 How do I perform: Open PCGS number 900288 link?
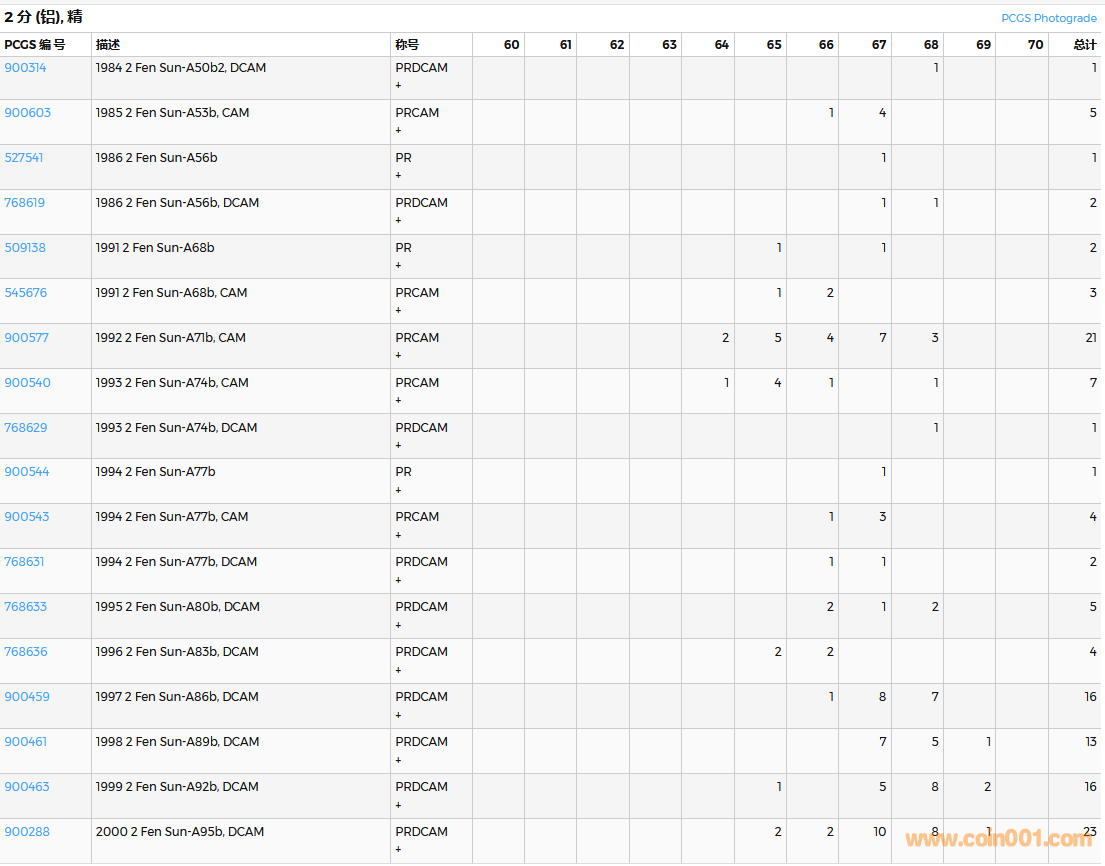[x=27, y=832]
